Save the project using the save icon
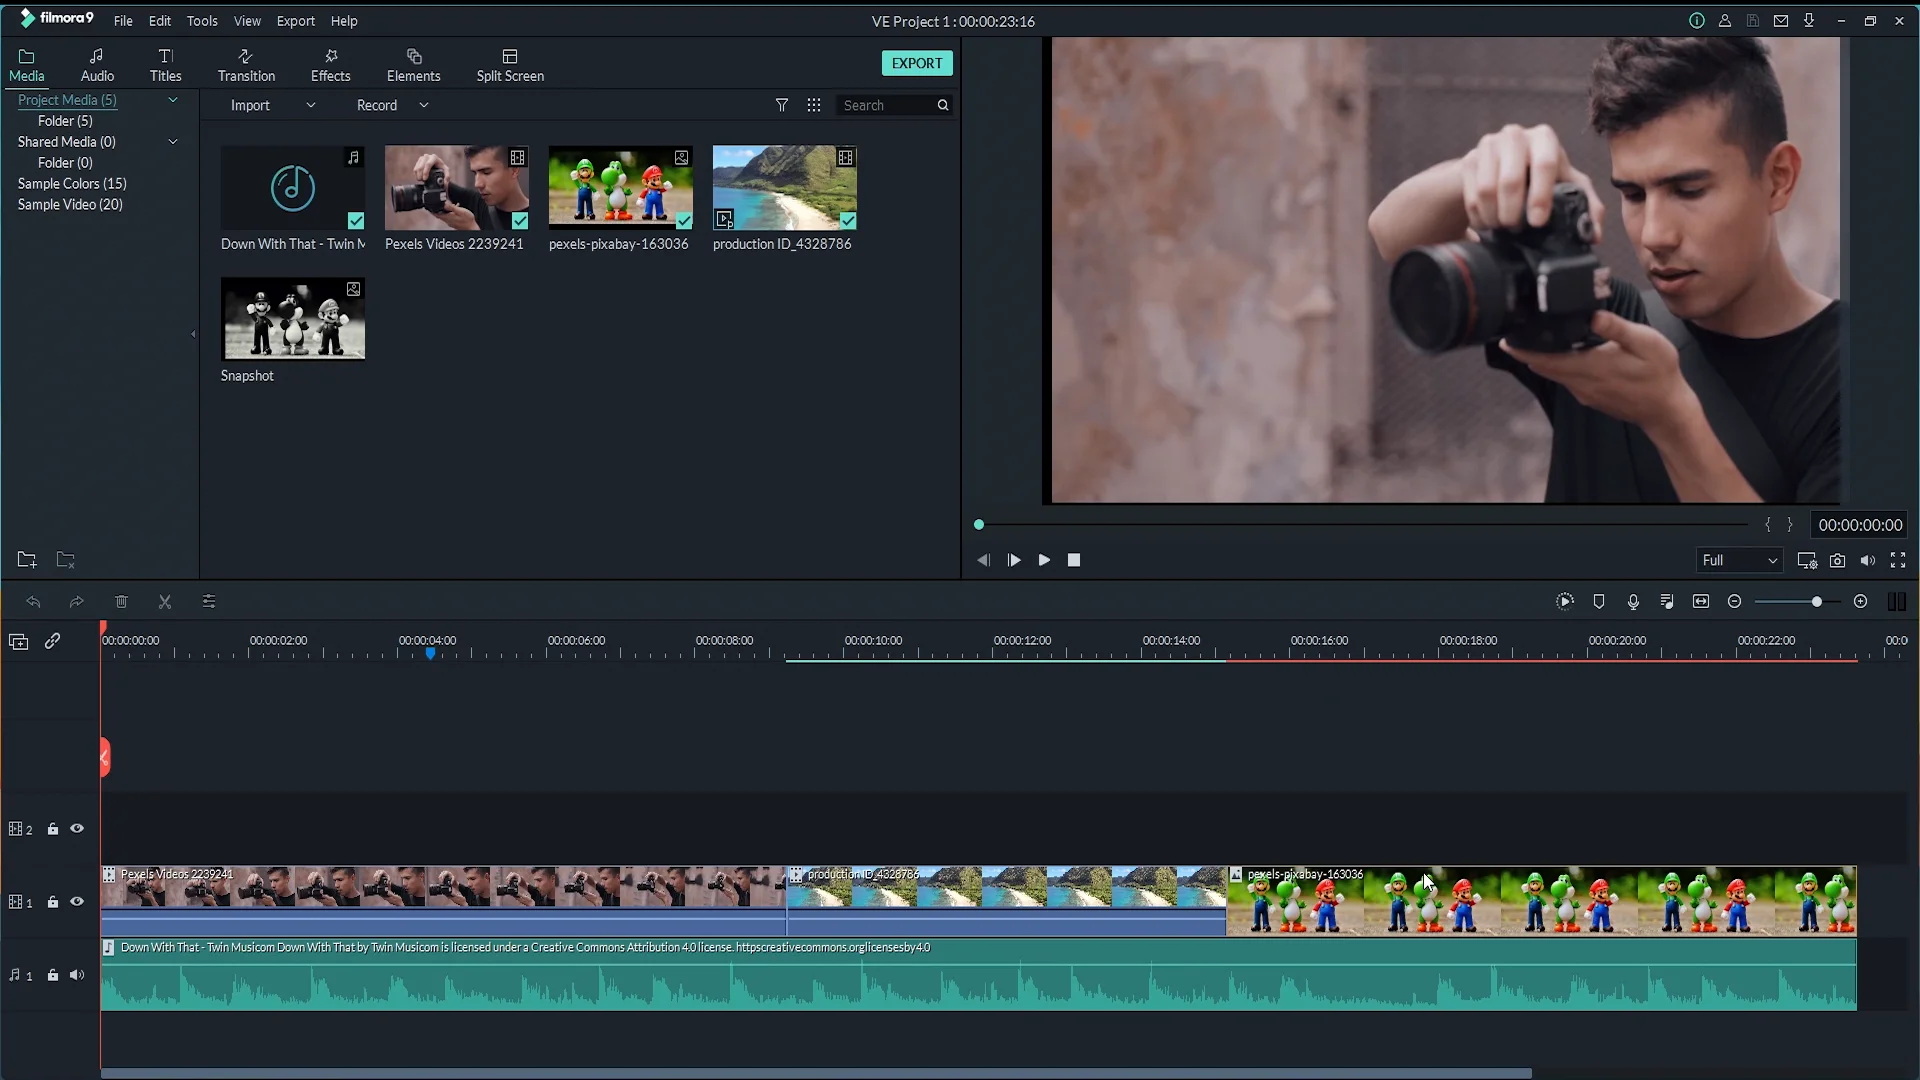Image resolution: width=1920 pixels, height=1080 pixels. point(1753,20)
